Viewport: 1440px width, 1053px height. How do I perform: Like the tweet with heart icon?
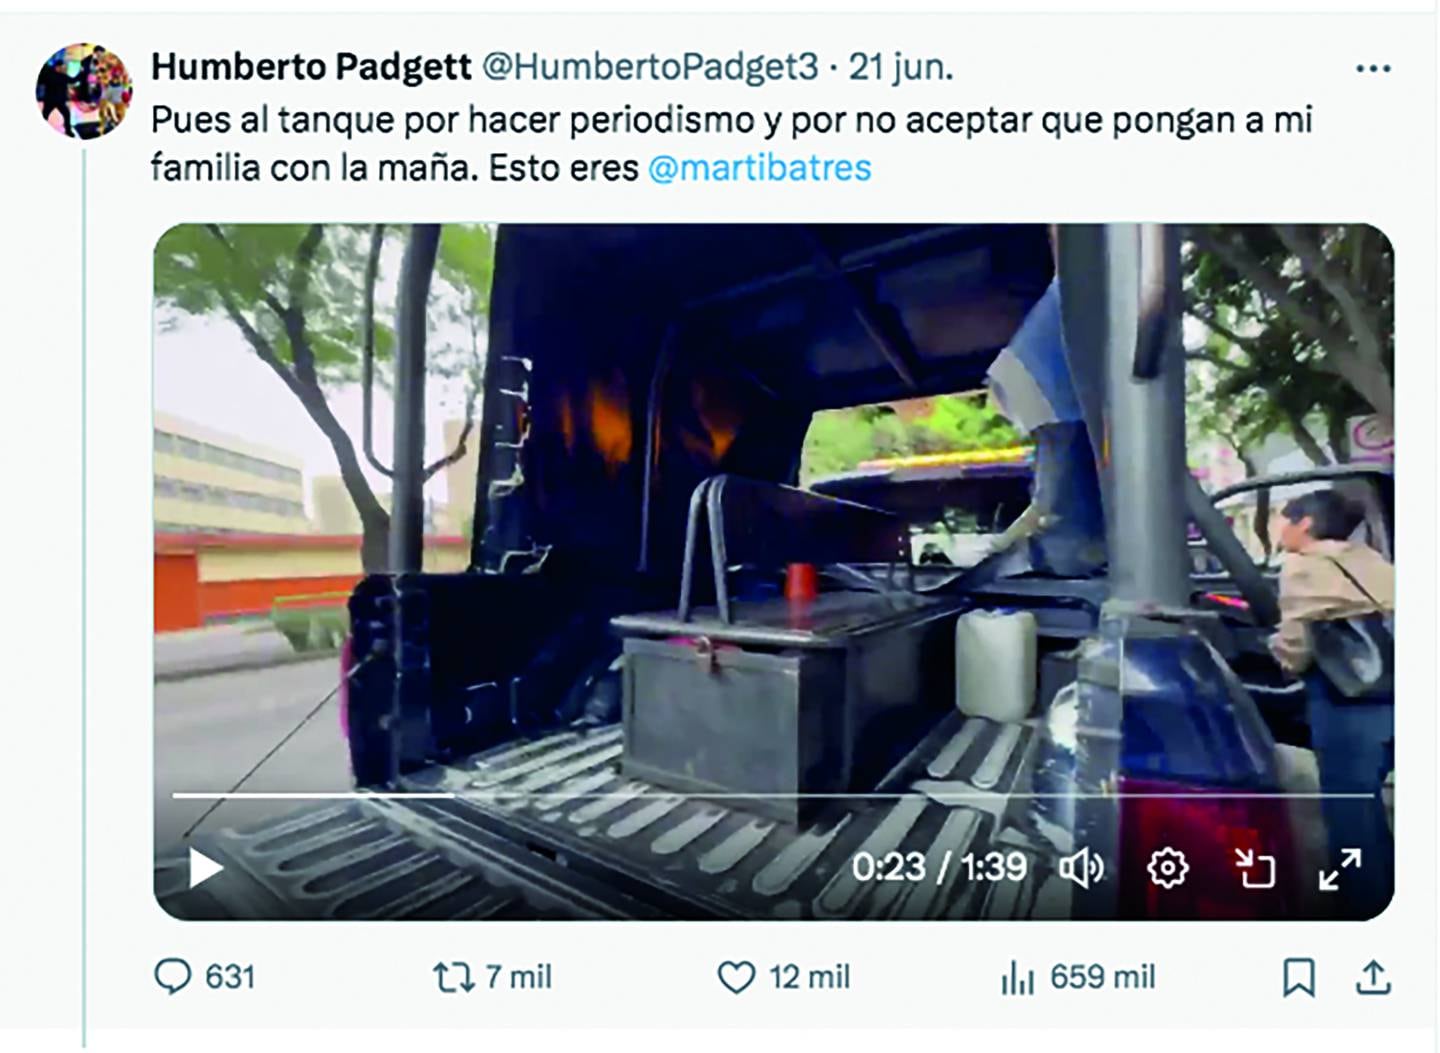point(736,977)
